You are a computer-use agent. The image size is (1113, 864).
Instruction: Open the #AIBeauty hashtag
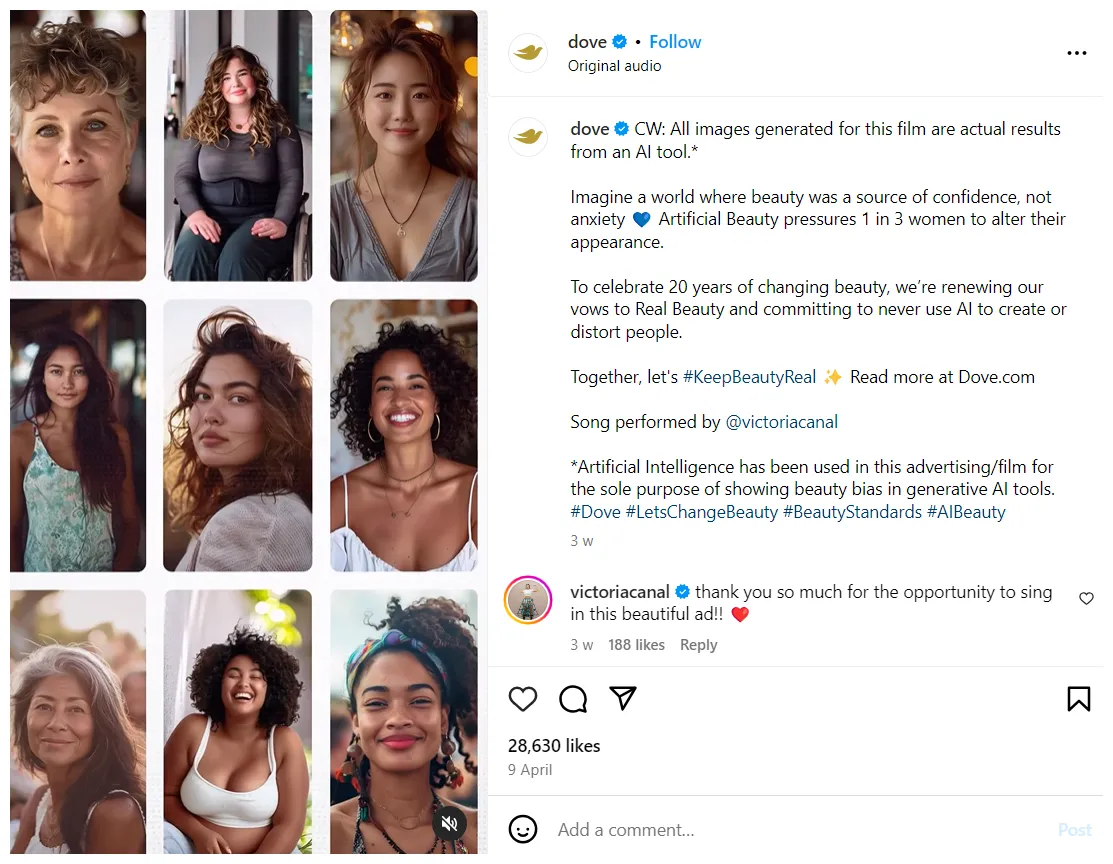[x=965, y=512]
